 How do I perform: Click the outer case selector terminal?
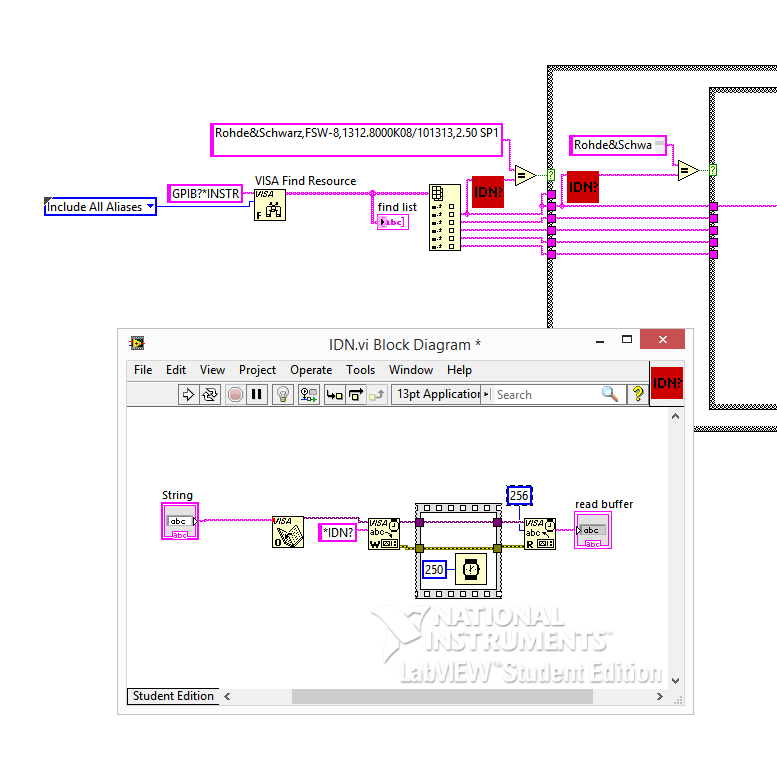[x=551, y=175]
